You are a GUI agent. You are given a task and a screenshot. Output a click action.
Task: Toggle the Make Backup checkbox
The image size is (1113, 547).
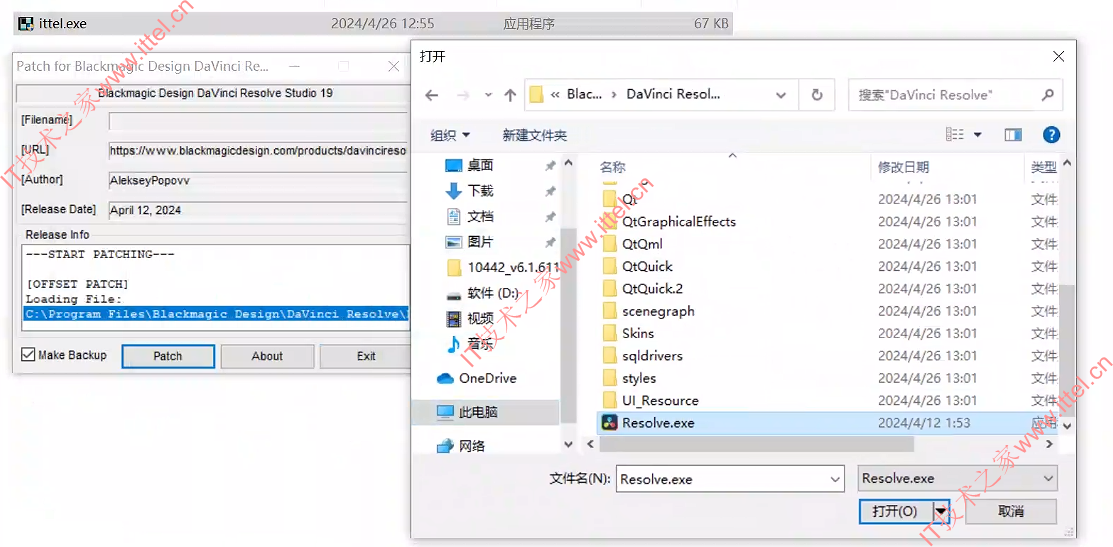click(x=28, y=355)
